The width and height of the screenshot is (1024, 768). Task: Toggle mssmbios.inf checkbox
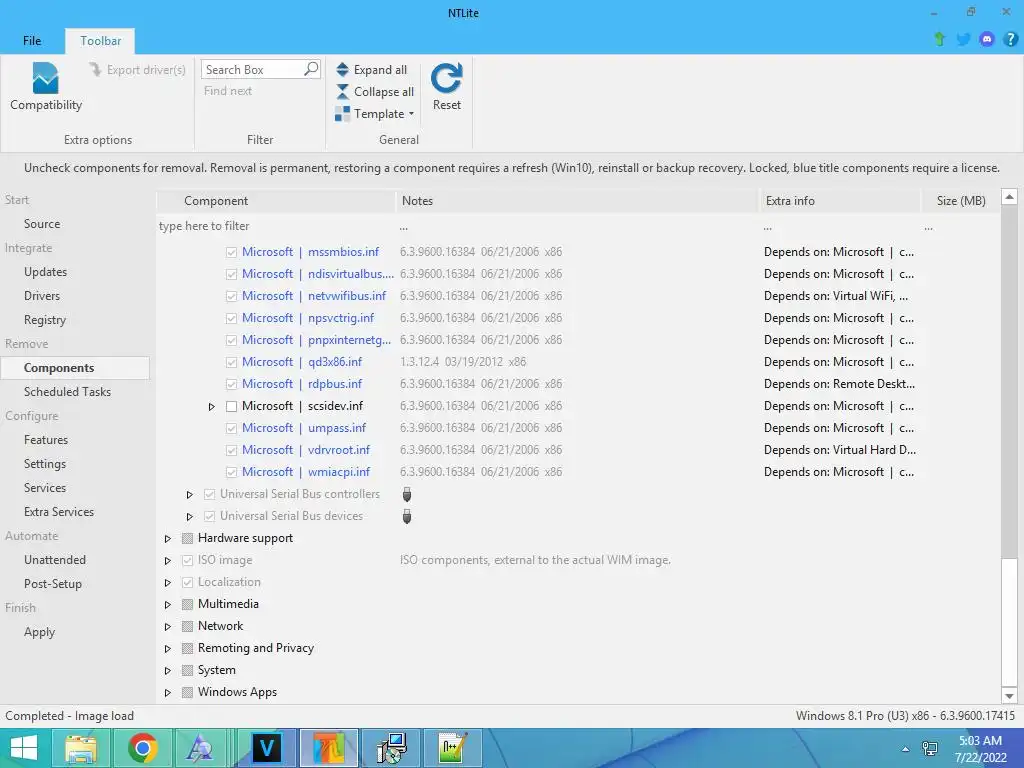coord(231,252)
